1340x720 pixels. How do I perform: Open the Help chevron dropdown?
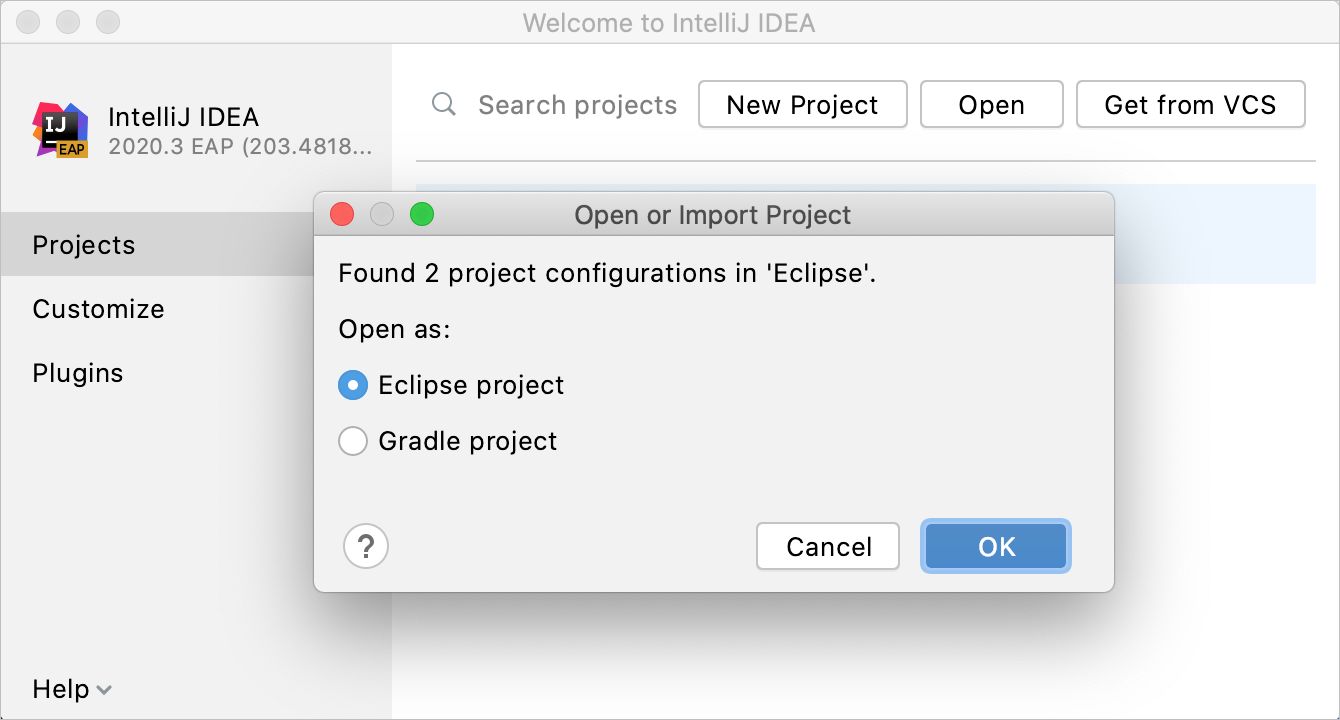[103, 691]
